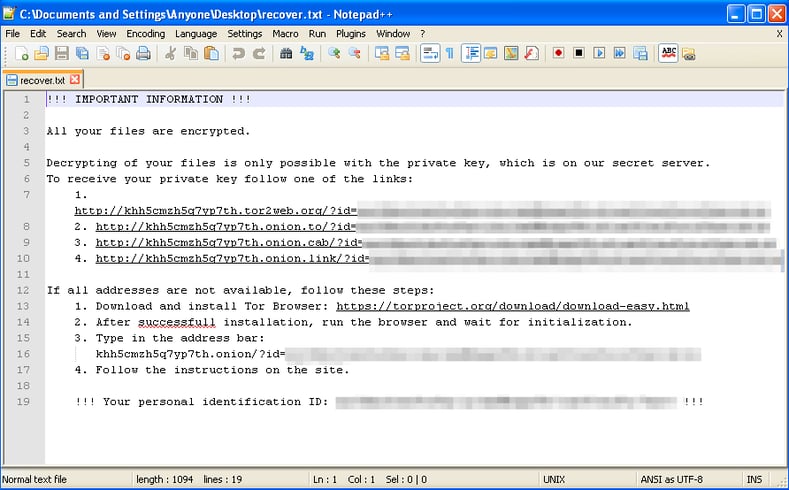789x490 pixels.
Task: Click the Cut scissors icon
Action: tap(171, 53)
